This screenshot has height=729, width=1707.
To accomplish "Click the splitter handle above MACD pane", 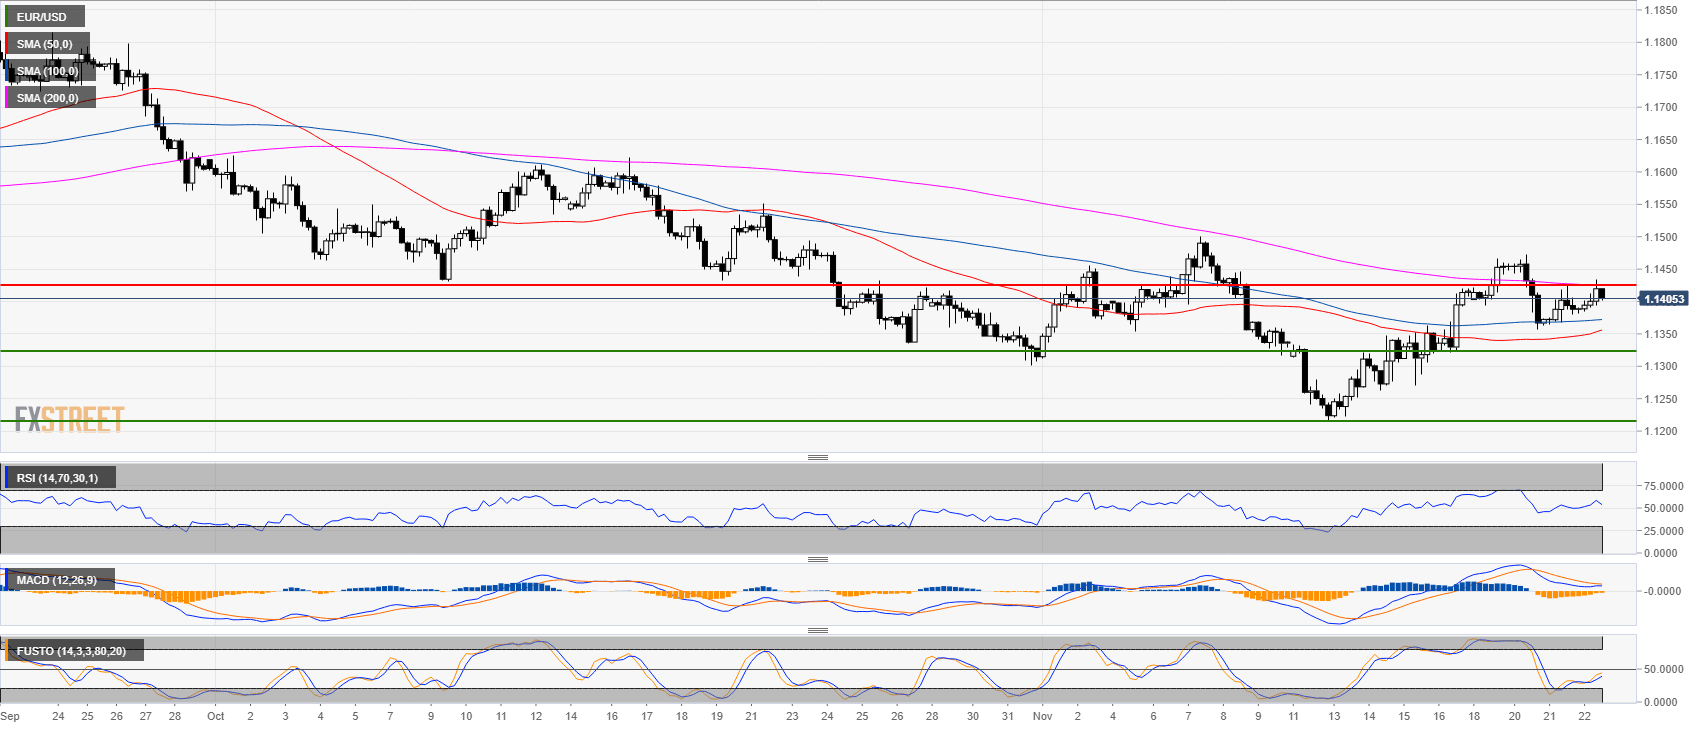I will click(x=817, y=559).
